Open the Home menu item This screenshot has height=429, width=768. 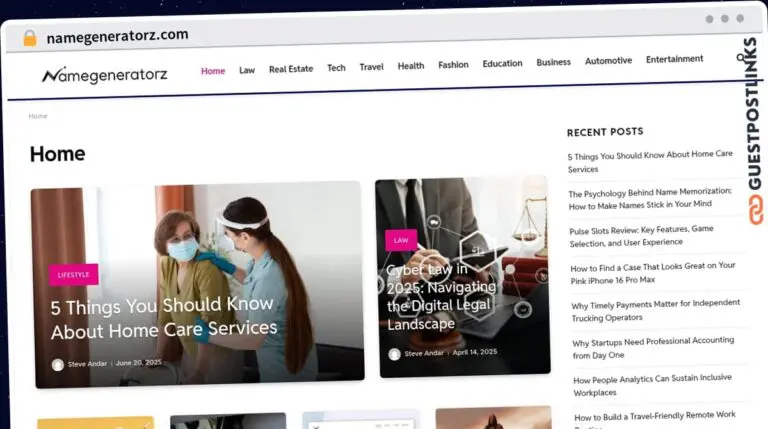(213, 71)
